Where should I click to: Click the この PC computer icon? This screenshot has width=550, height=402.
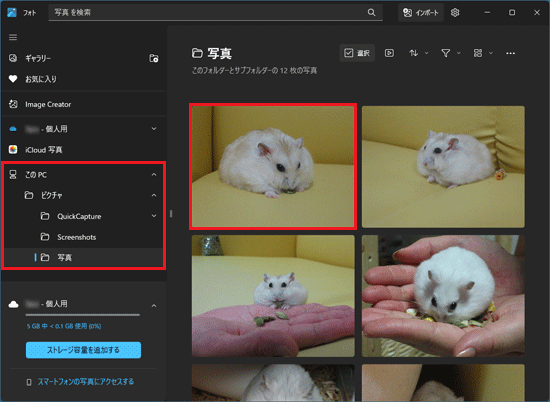[13, 174]
